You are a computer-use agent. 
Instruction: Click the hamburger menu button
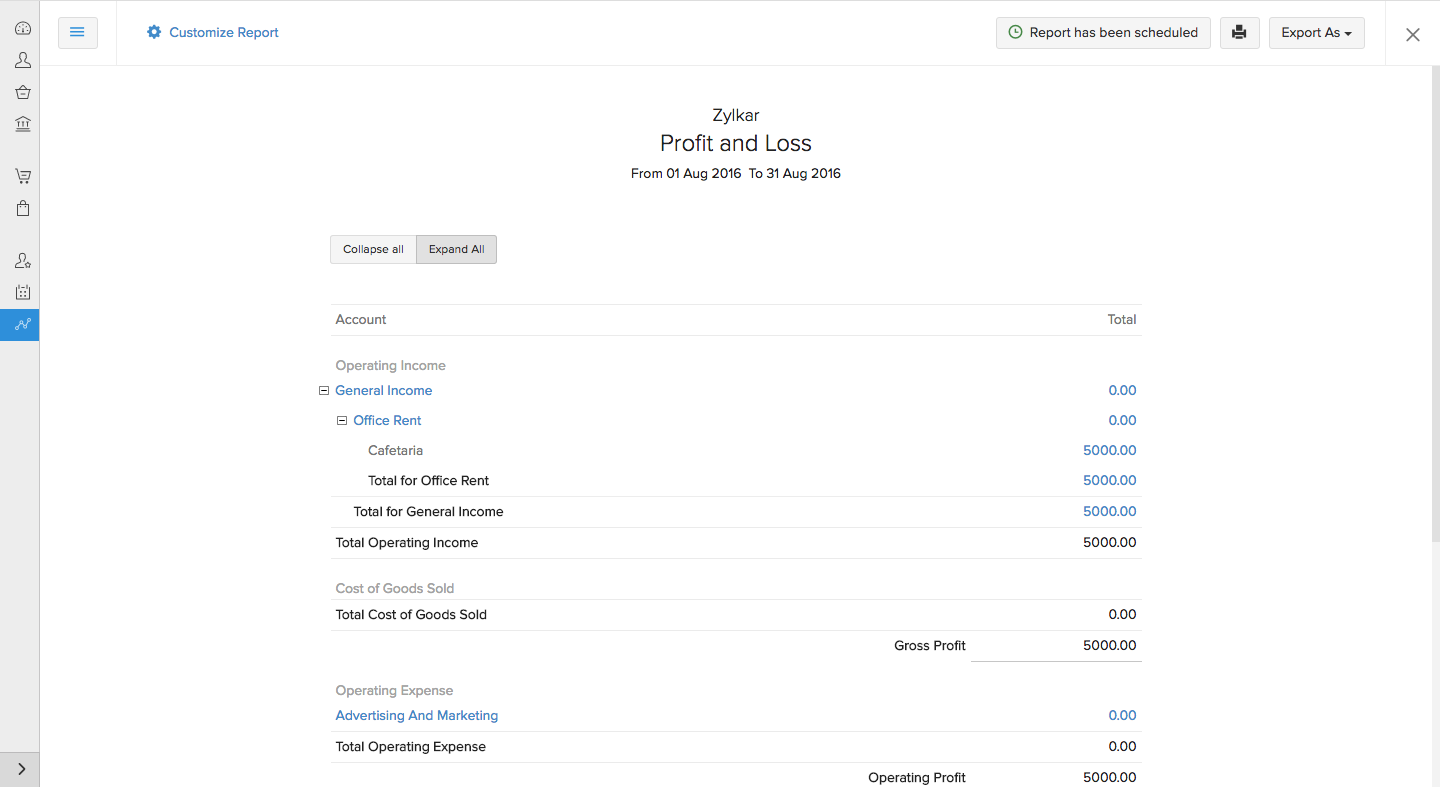[x=77, y=33]
